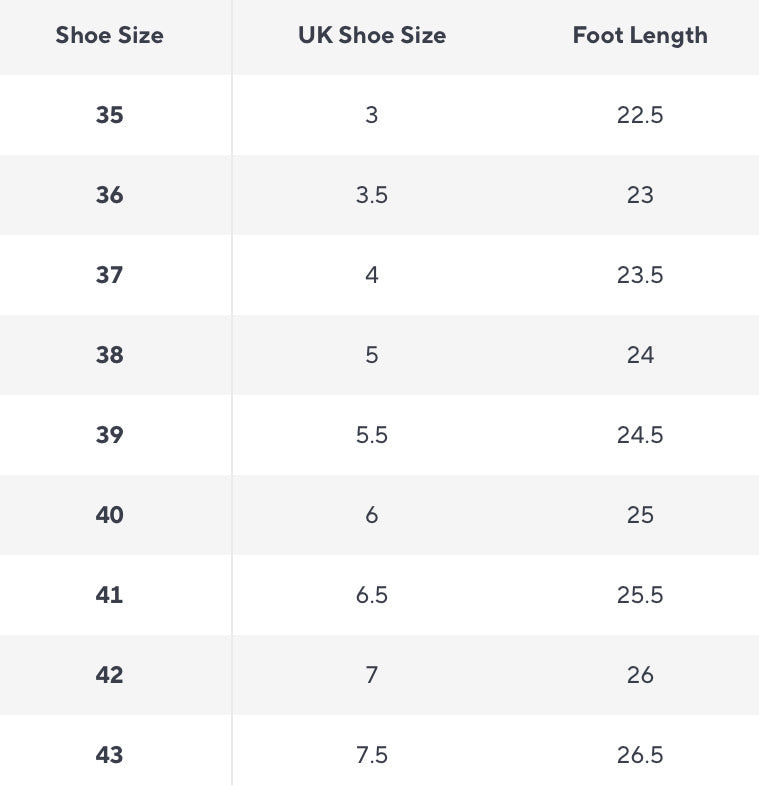
Task: Click foot length 22.5 cell
Action: pyautogui.click(x=640, y=115)
